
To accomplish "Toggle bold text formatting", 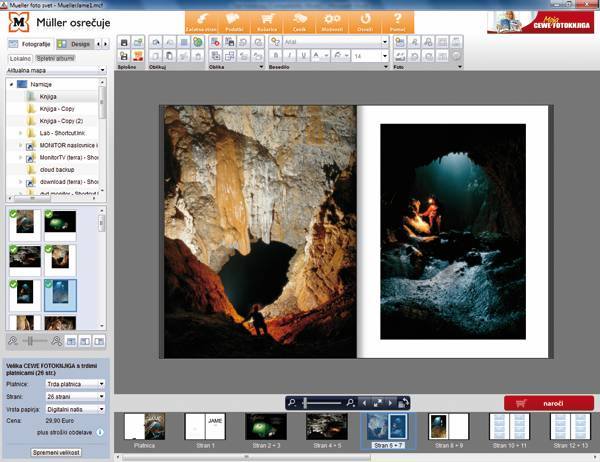I will coord(276,56).
